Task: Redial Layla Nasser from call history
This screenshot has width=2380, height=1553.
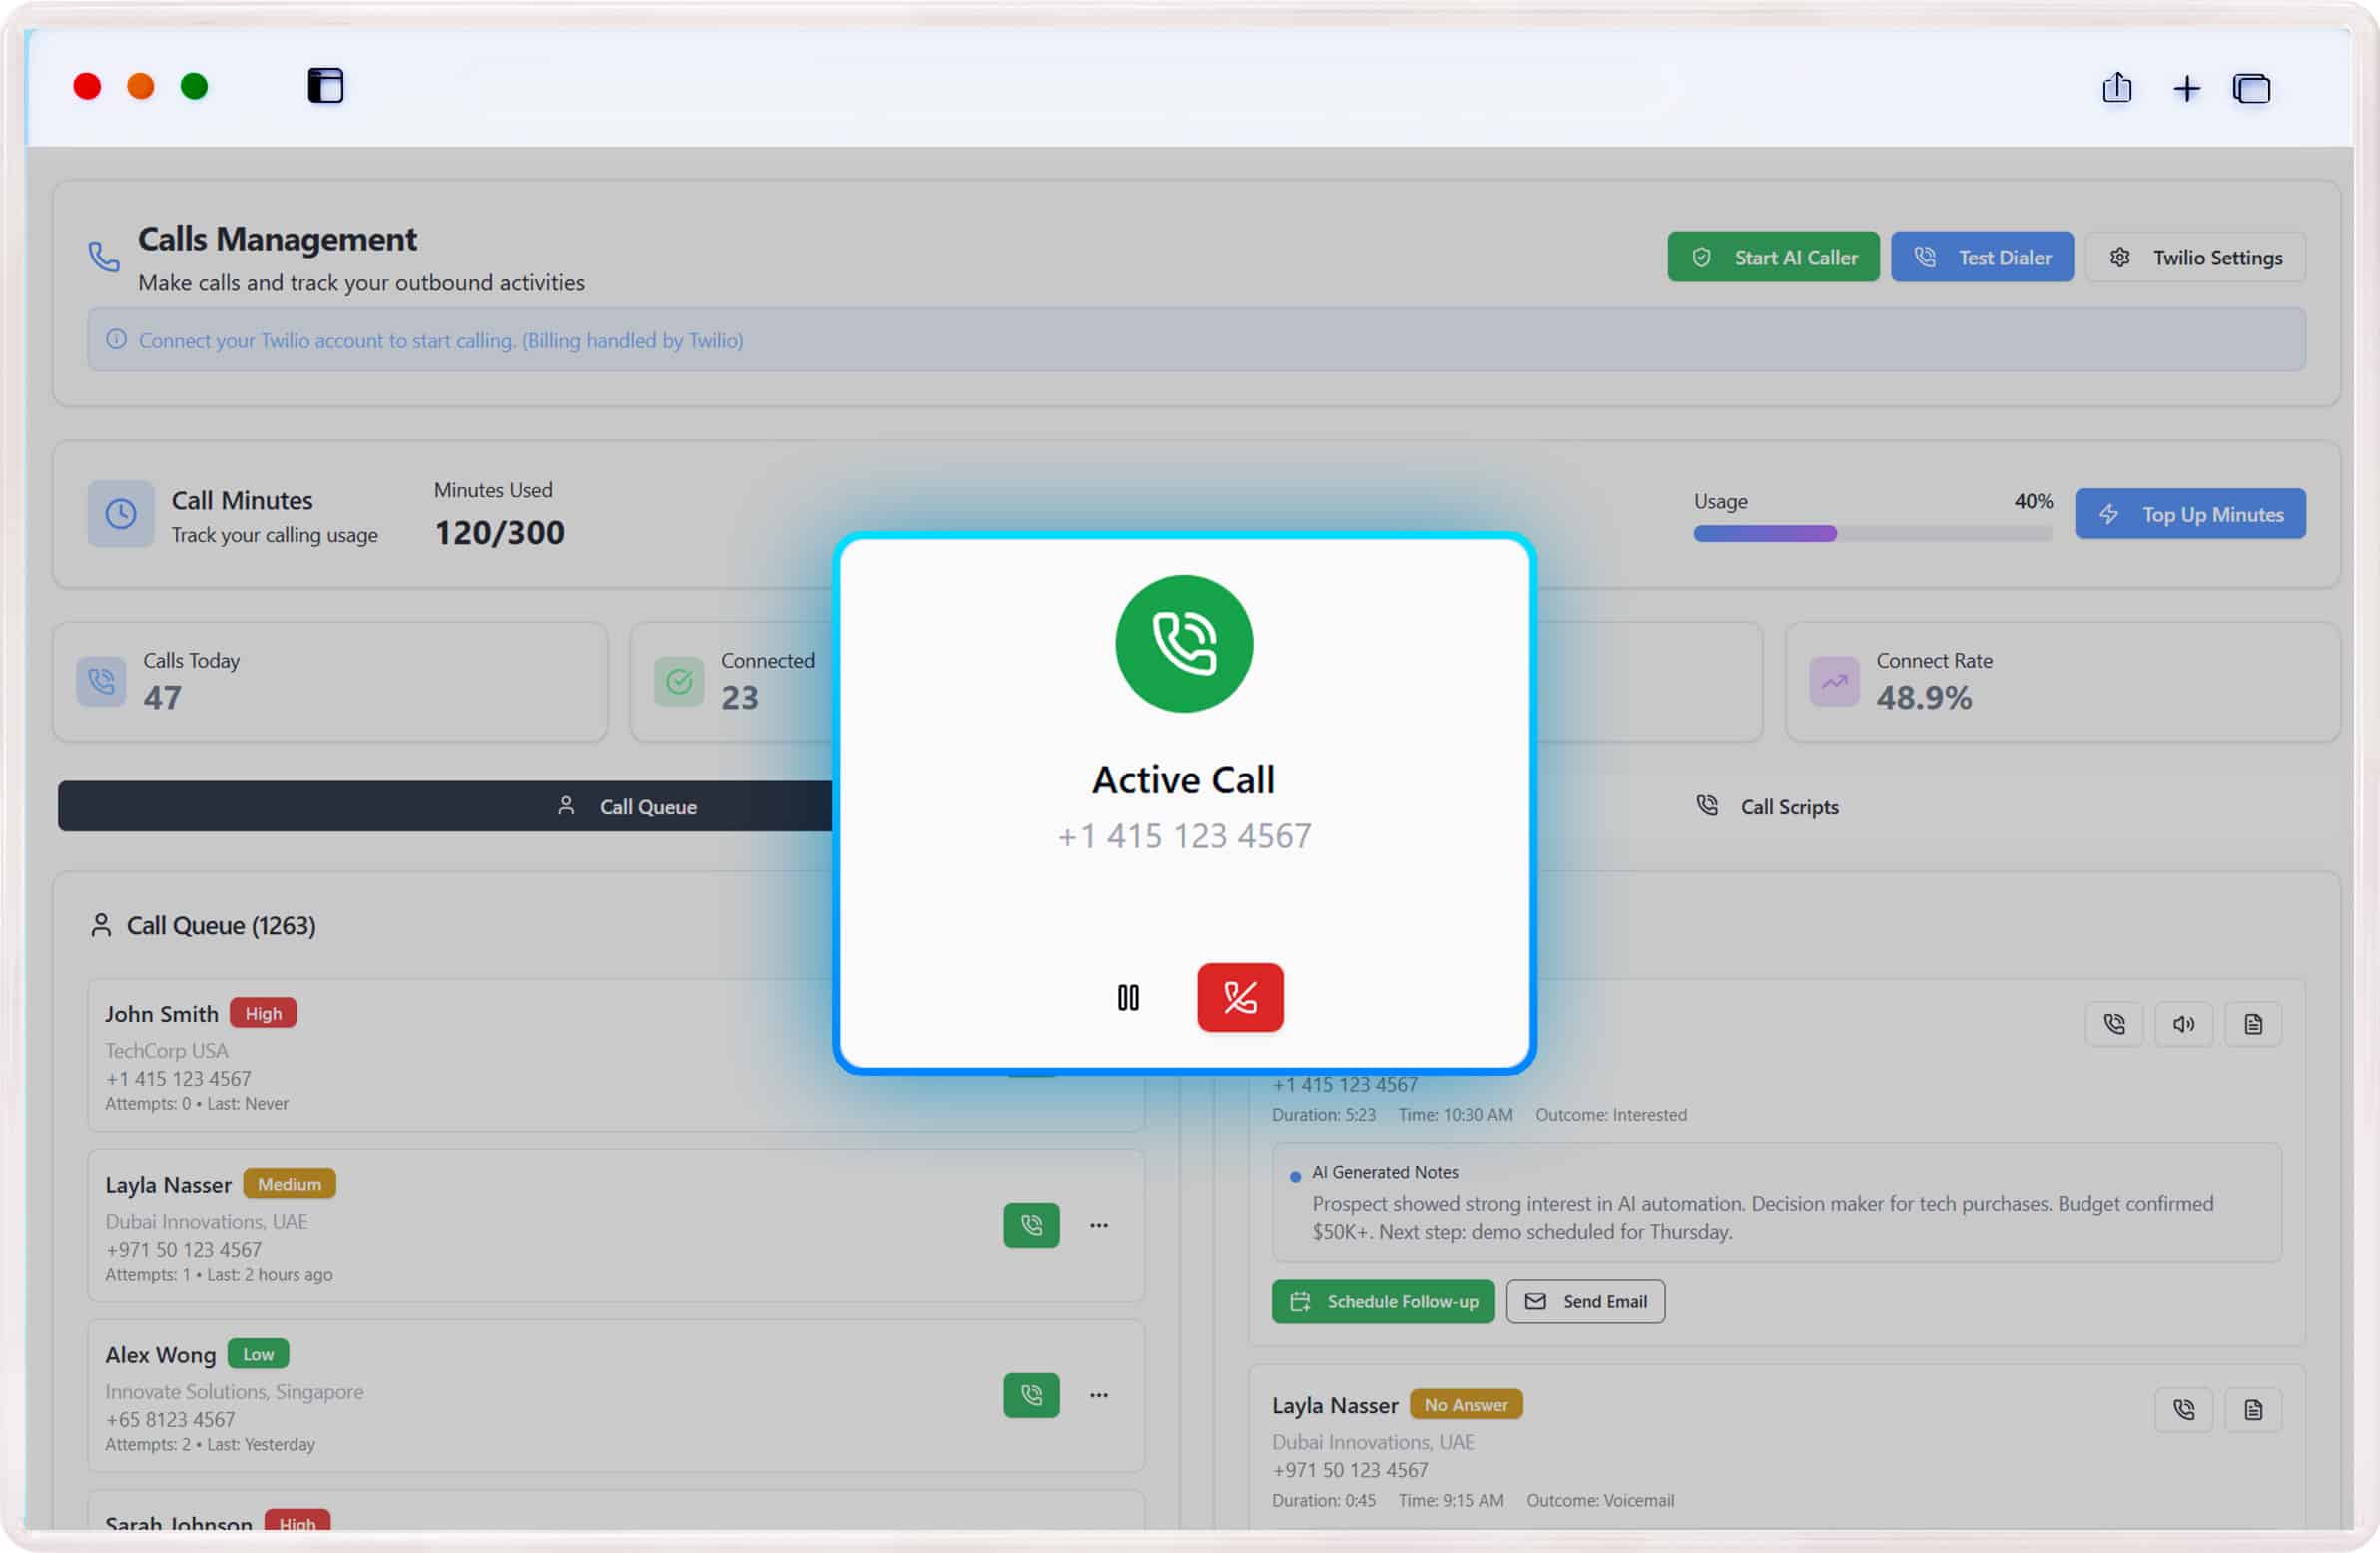Action: click(x=2183, y=1409)
